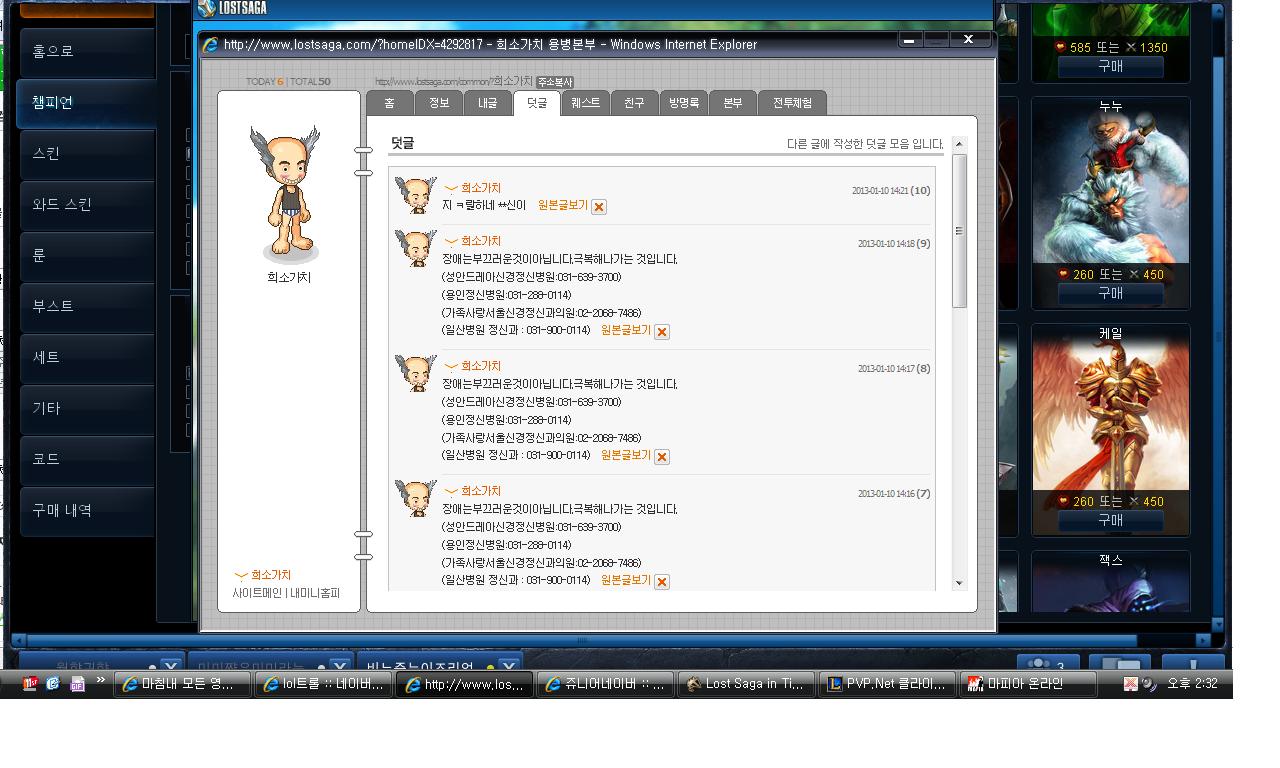Click the avatar thumbnail of comment (7)
The width and height of the screenshot is (1280, 768).
[x=416, y=498]
